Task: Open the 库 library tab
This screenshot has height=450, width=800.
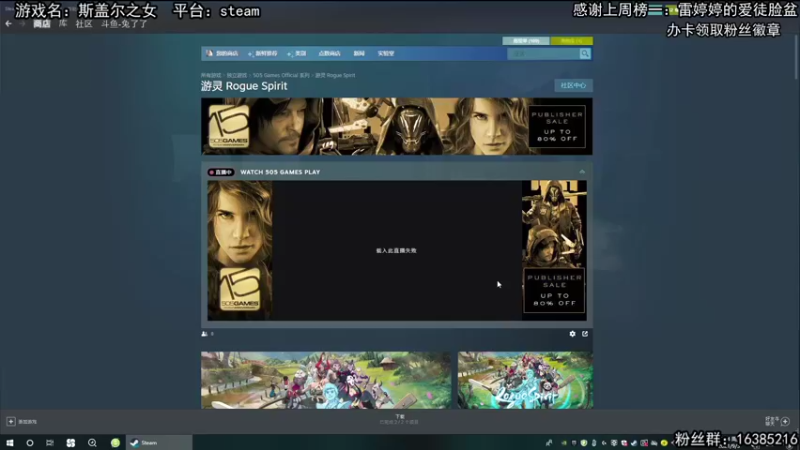Action: 63,23
